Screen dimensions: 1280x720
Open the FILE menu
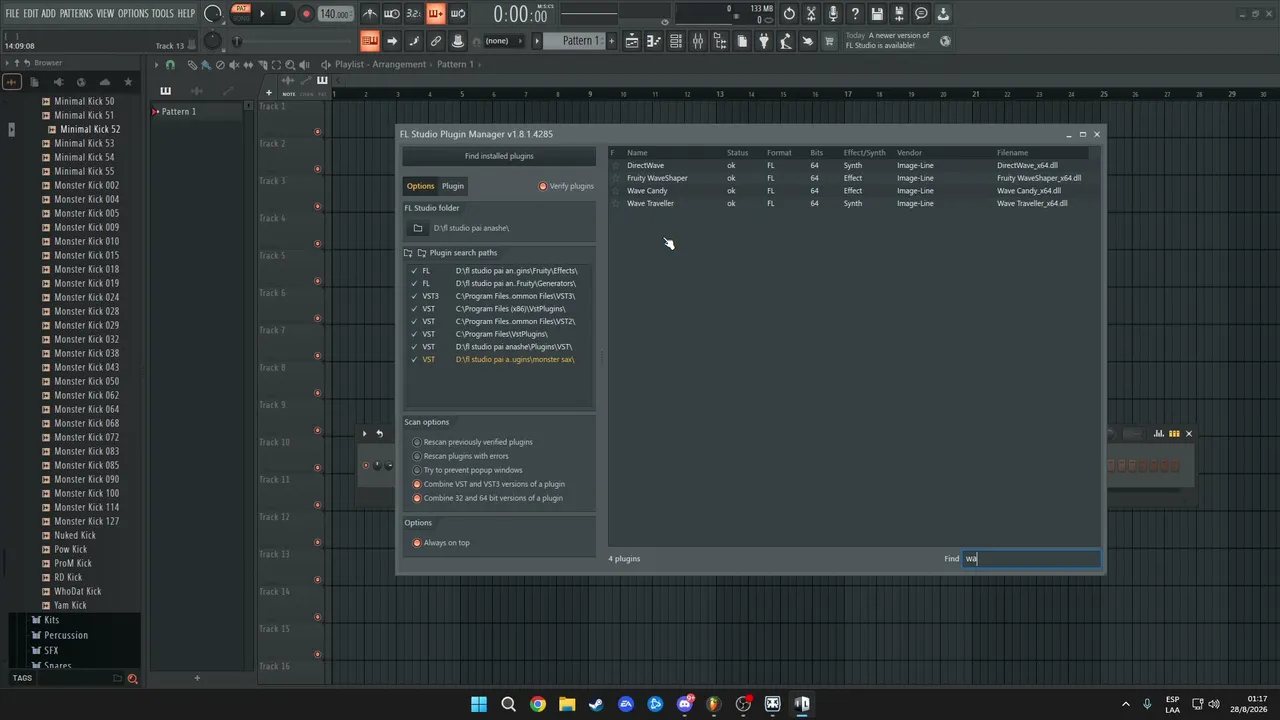13,14
